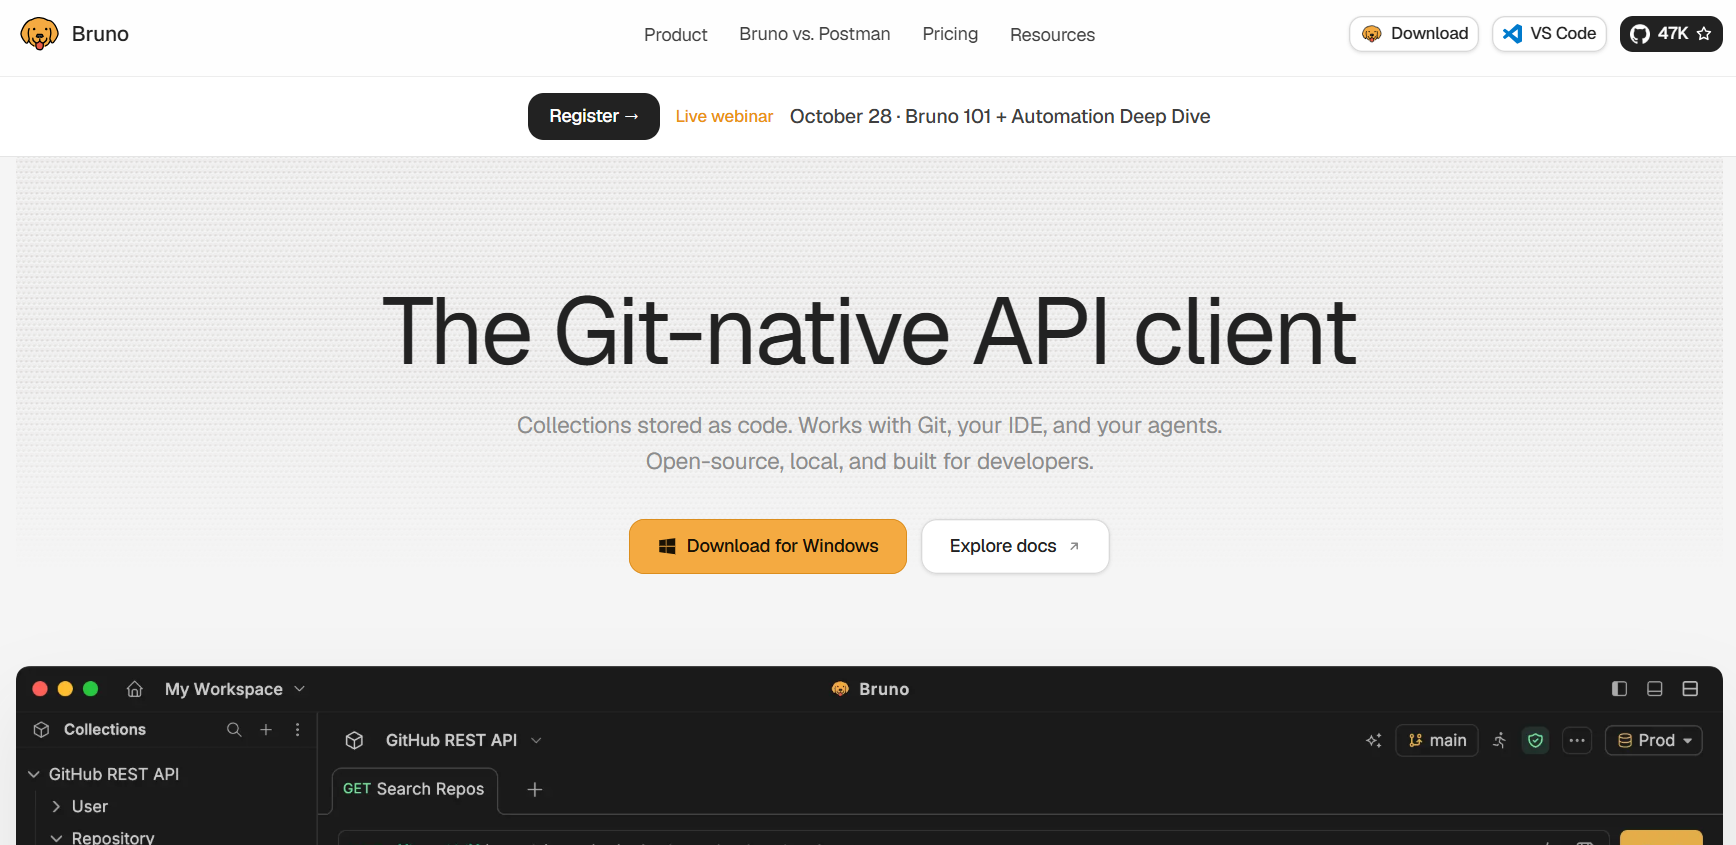This screenshot has width=1736, height=845.
Task: Open a new request tab with the plus
Action: [535, 790]
